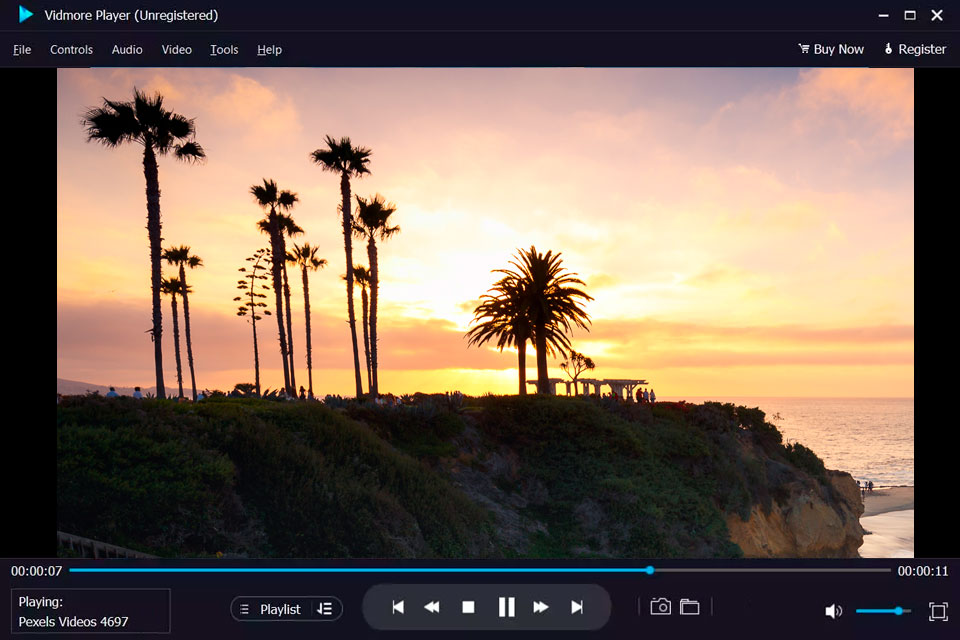Rewind the video
This screenshot has height=640, width=960.
point(432,607)
